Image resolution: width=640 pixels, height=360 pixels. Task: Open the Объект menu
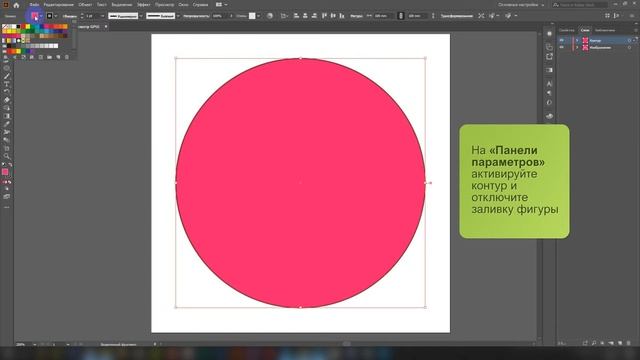tap(85, 5)
